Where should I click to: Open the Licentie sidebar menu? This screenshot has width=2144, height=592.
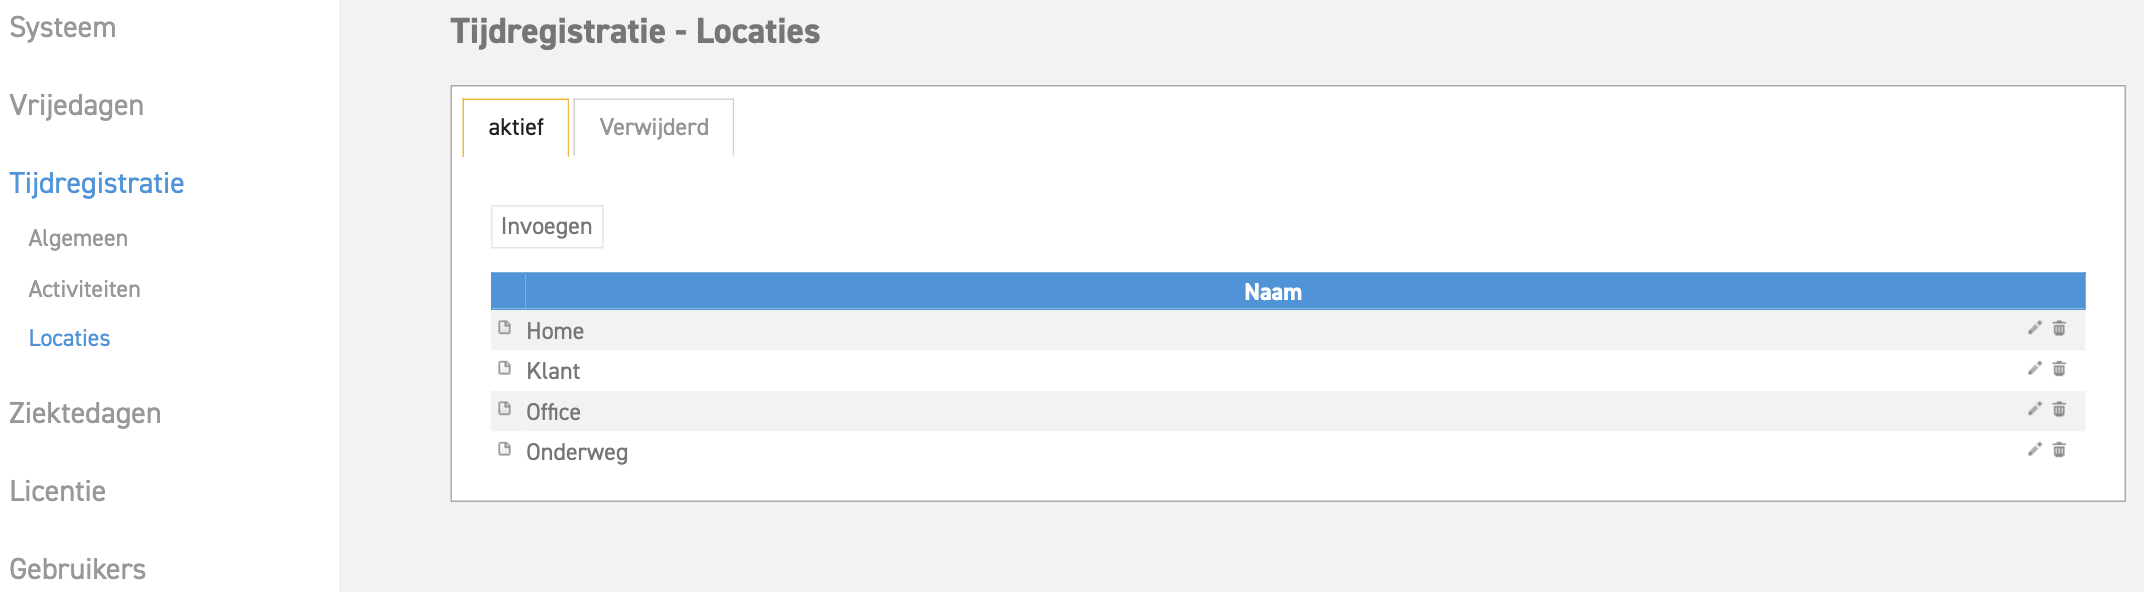[x=58, y=491]
